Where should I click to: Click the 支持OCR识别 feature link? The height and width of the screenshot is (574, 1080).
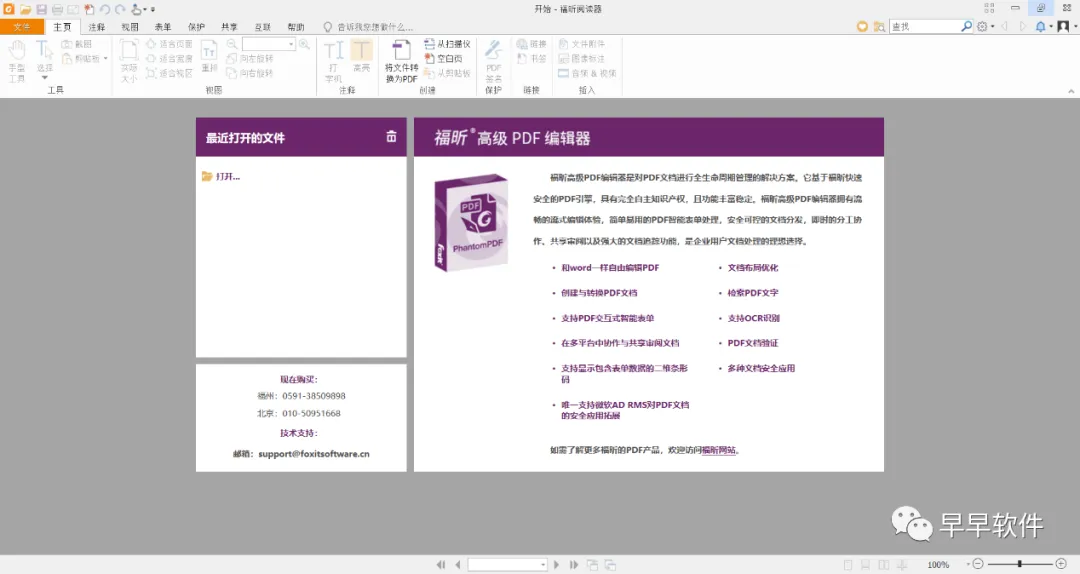(x=754, y=318)
